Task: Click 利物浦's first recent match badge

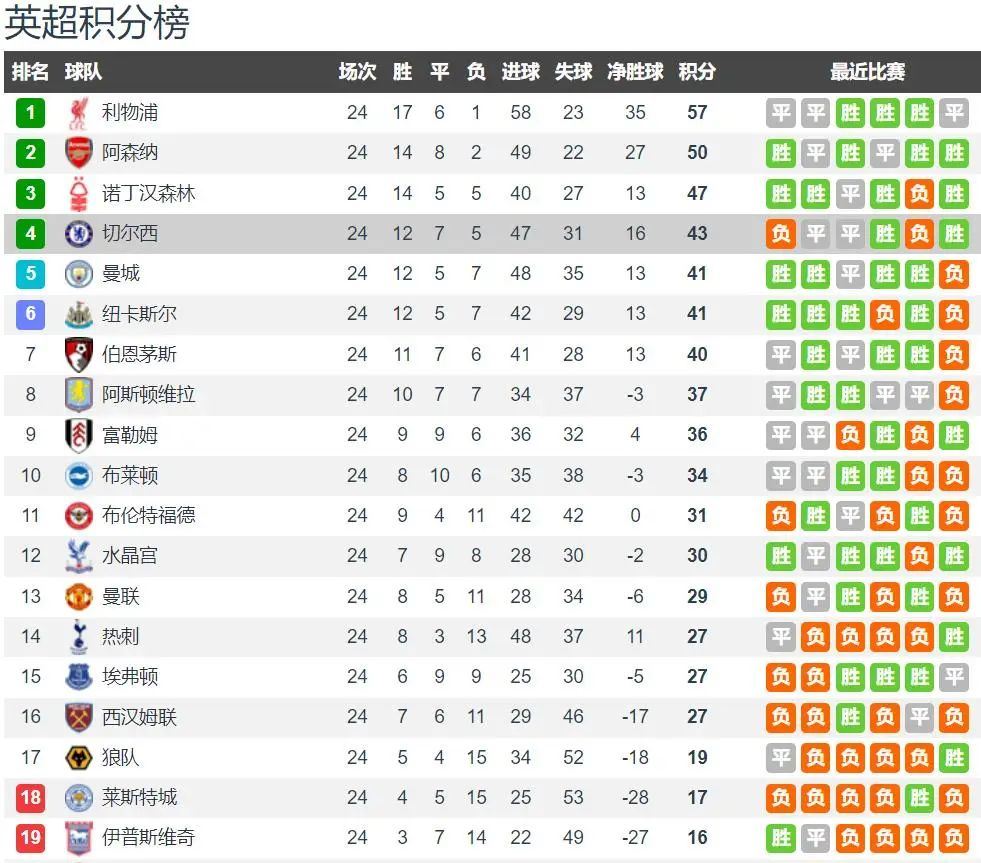Action: [781, 113]
